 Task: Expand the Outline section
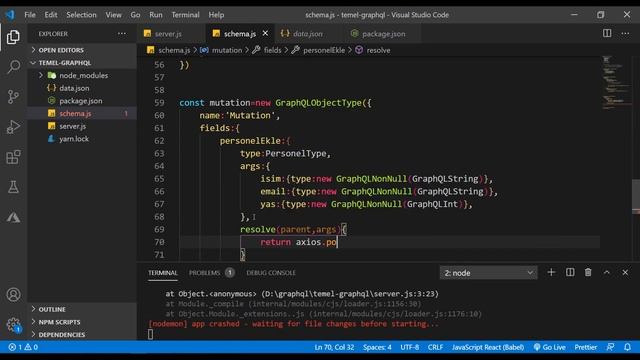coord(82,309)
